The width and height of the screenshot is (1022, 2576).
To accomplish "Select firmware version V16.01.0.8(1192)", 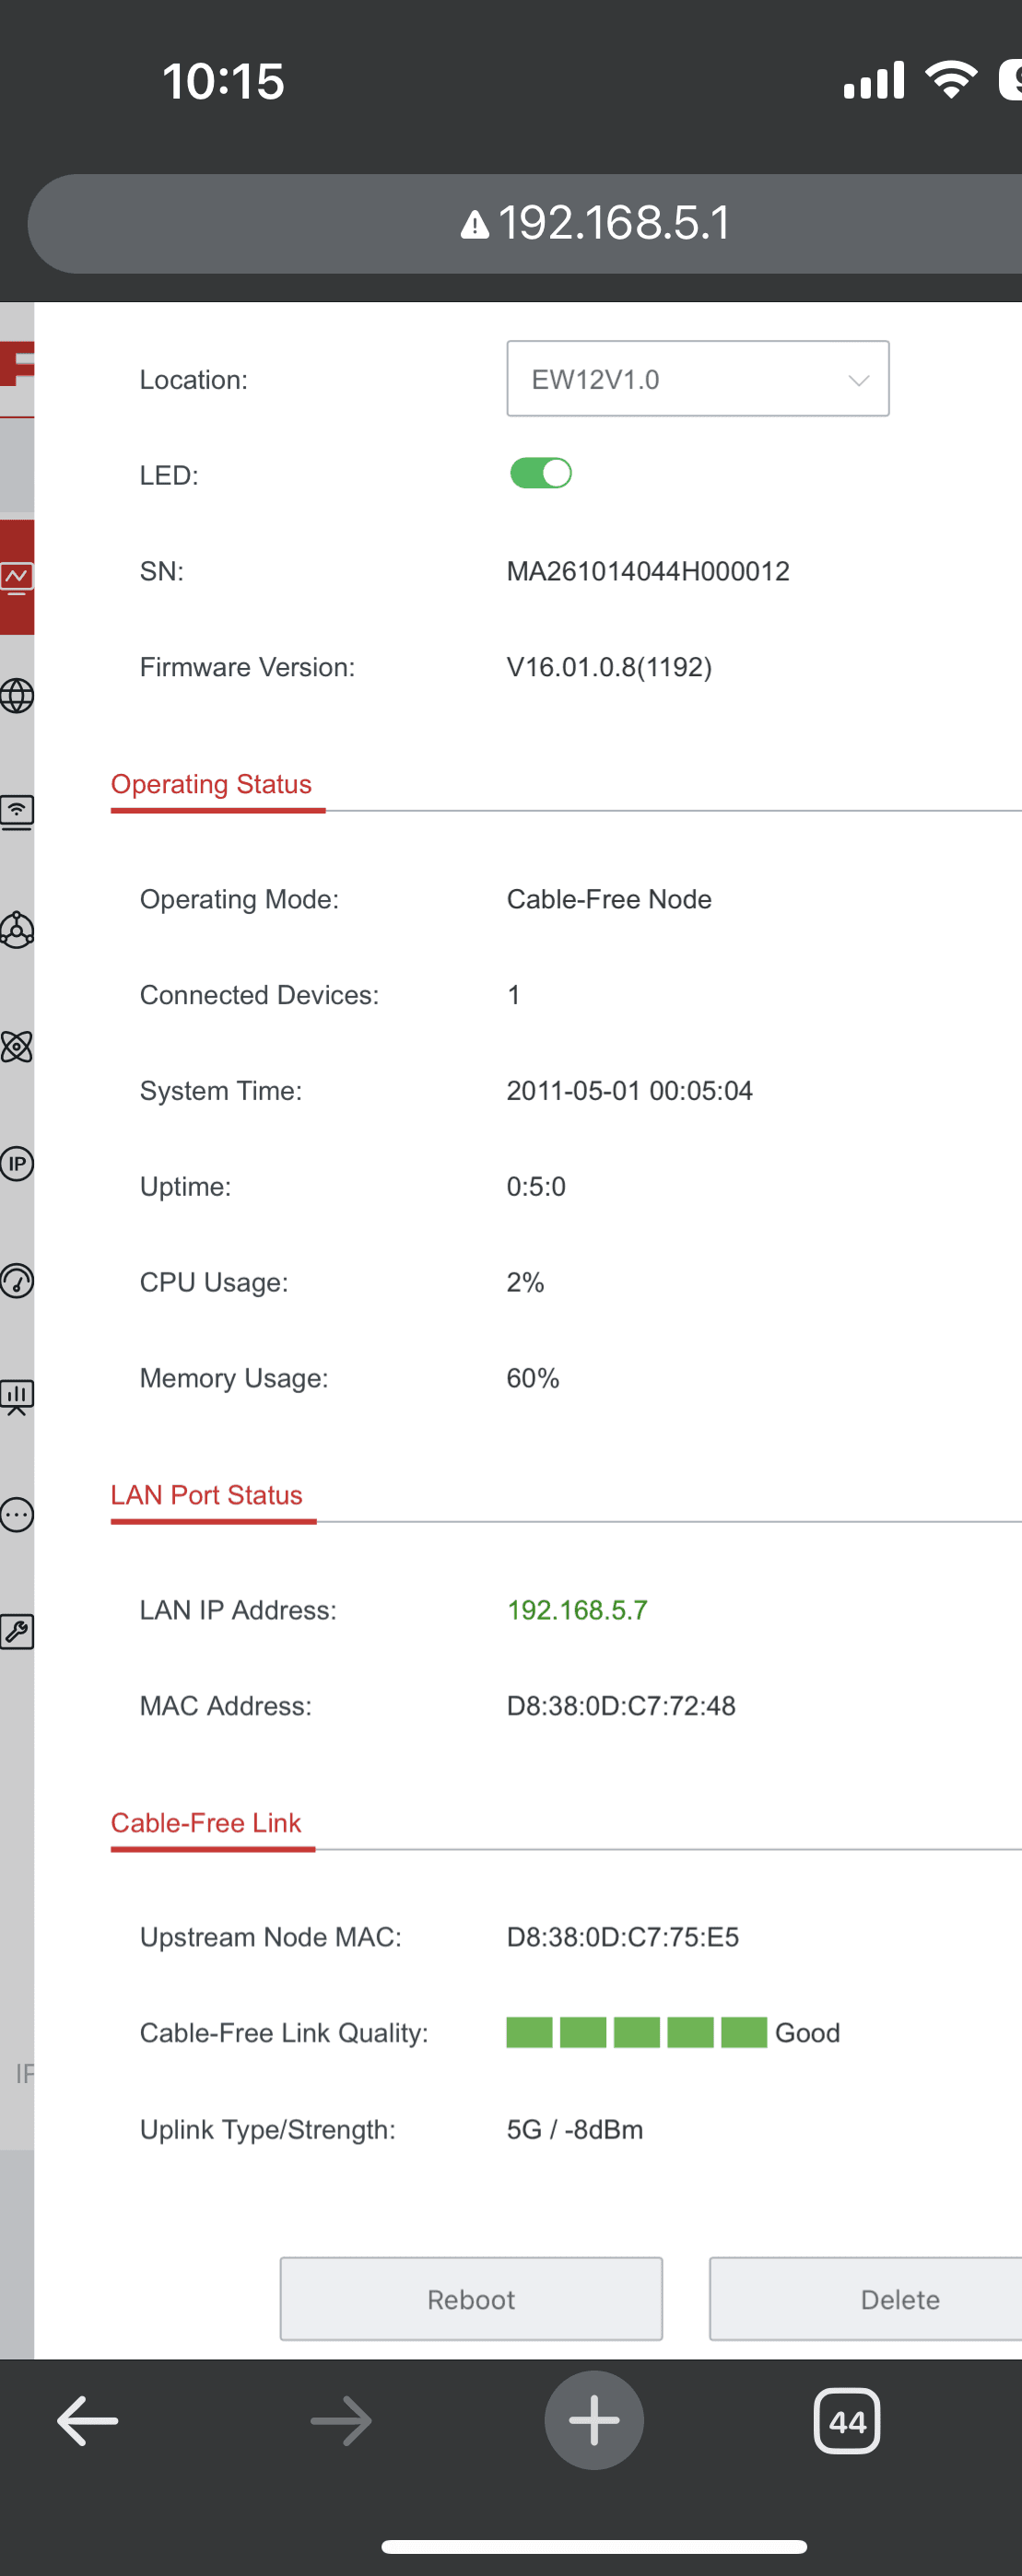I will tap(609, 667).
